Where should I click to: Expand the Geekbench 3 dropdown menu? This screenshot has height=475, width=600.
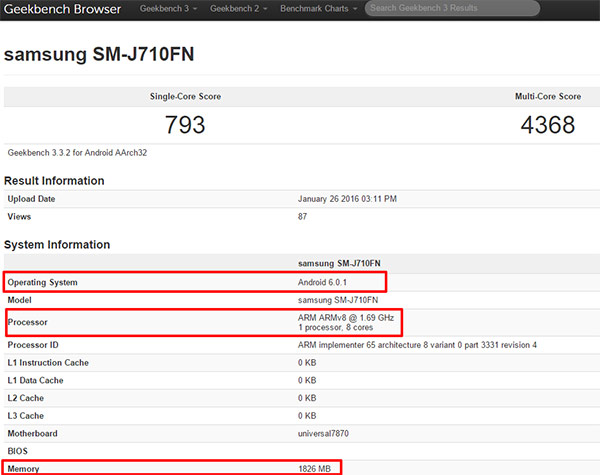[x=168, y=8]
